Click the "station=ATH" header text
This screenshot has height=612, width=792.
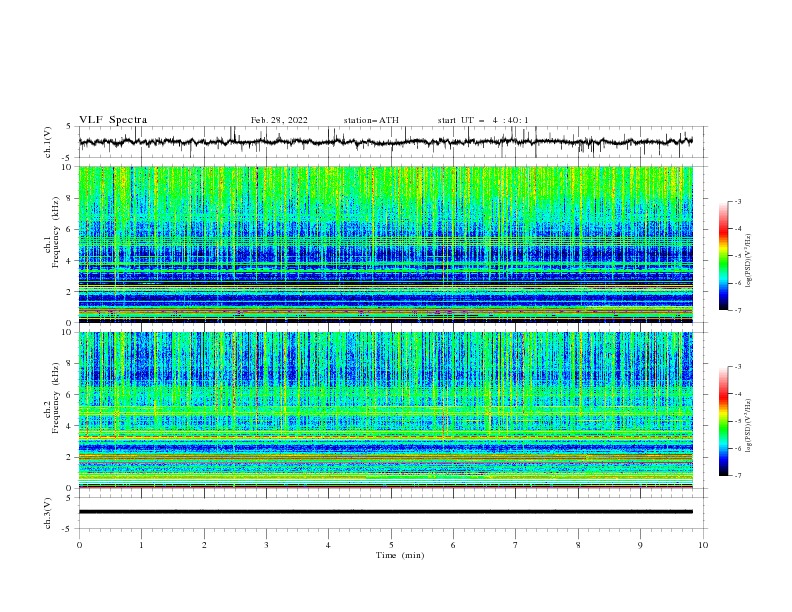pos(371,120)
